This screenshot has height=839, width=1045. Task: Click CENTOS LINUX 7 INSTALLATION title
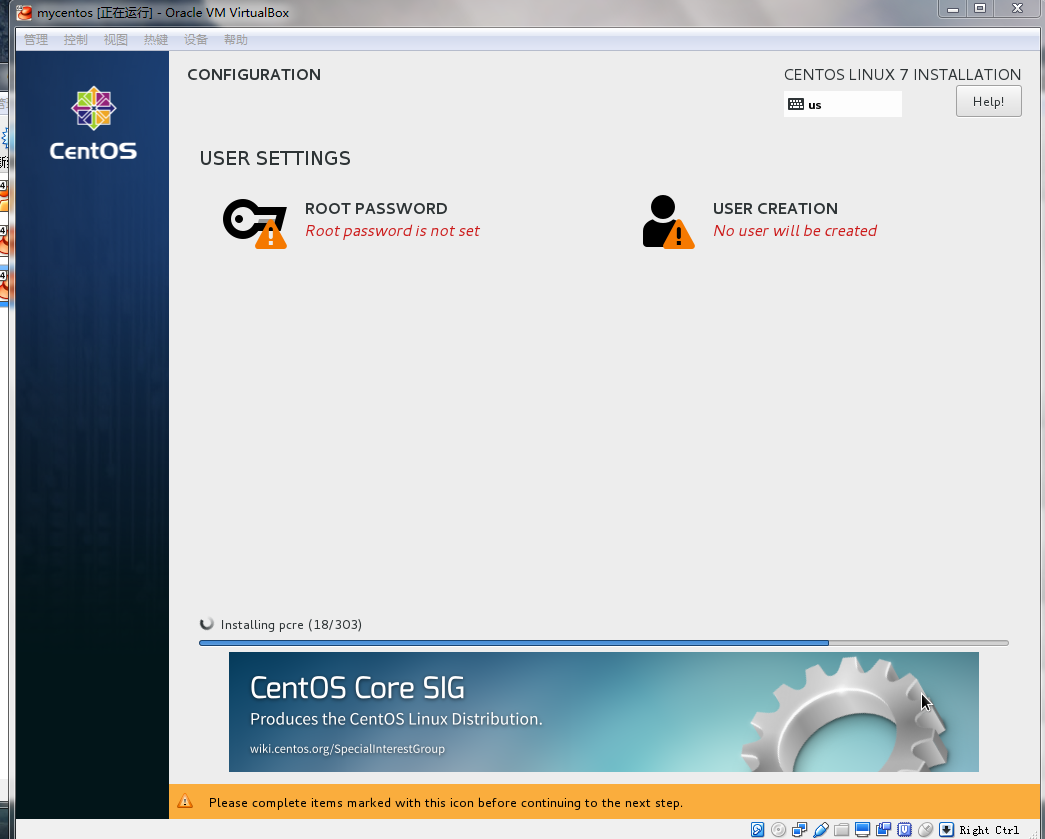(902, 75)
